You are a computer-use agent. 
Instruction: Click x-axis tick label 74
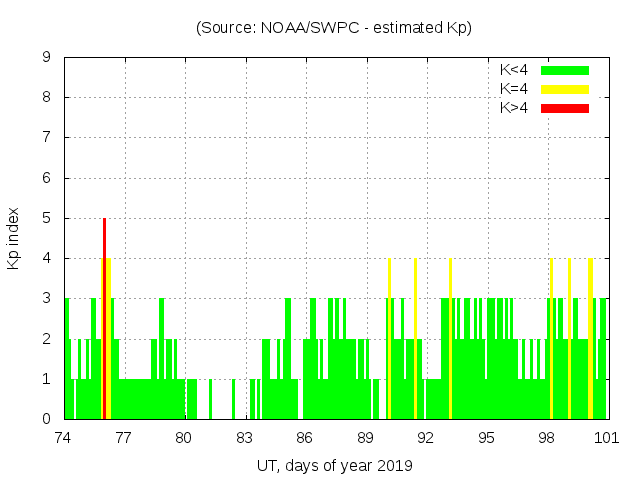click(63, 437)
